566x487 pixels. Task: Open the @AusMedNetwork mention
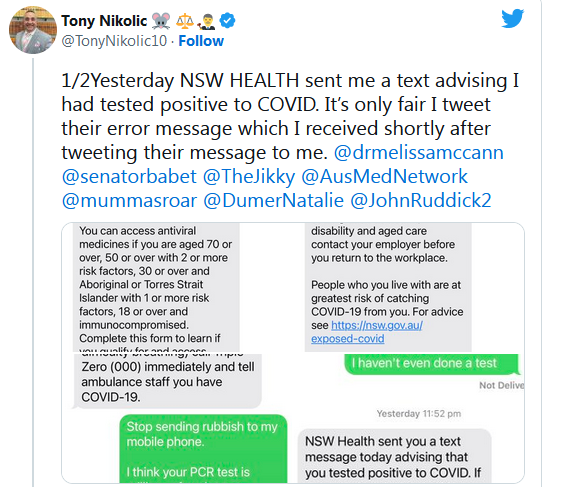click(384, 177)
